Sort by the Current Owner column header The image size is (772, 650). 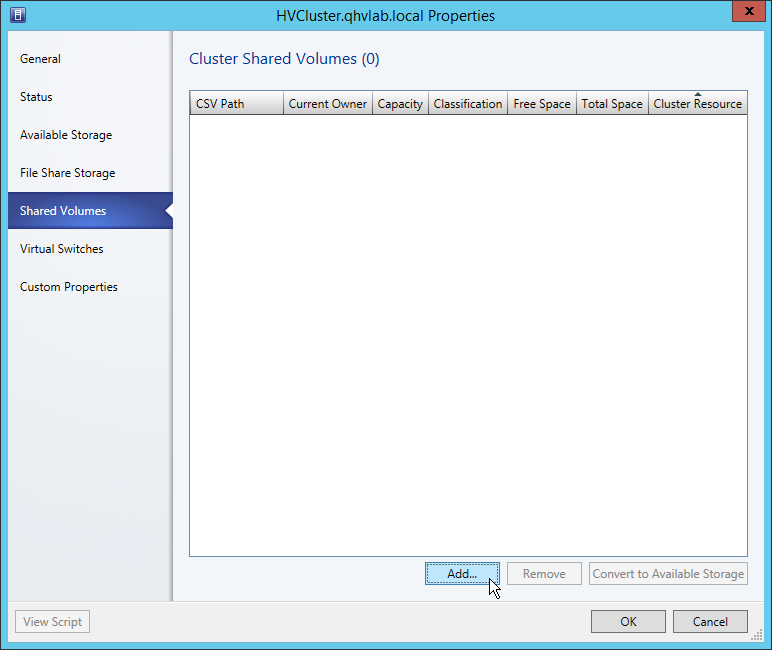[x=328, y=104]
